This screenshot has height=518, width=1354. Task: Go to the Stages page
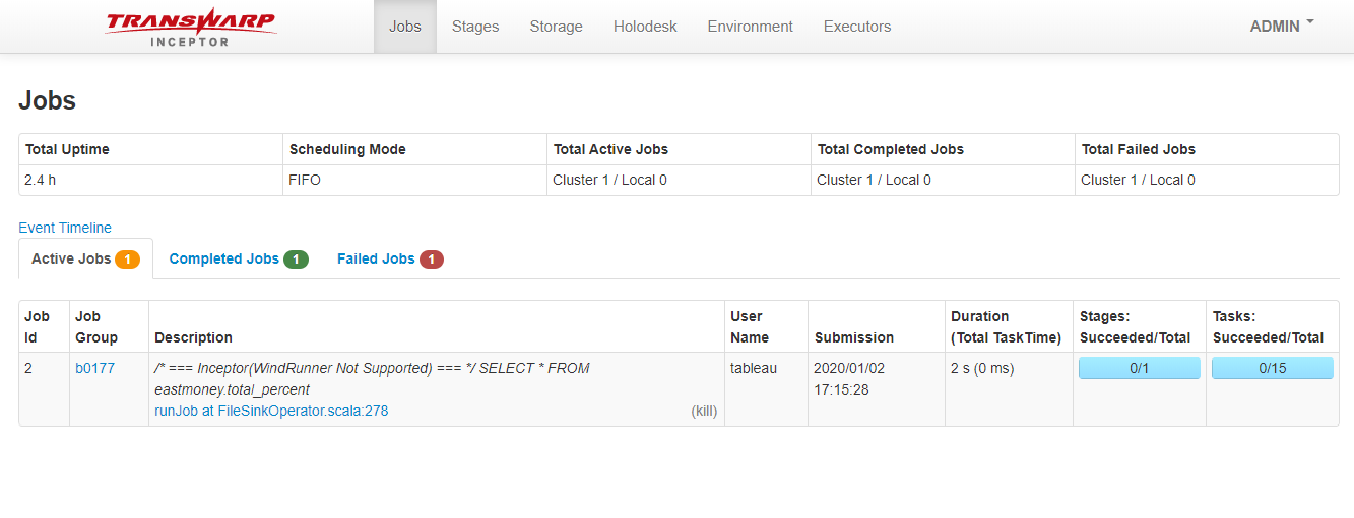point(475,26)
